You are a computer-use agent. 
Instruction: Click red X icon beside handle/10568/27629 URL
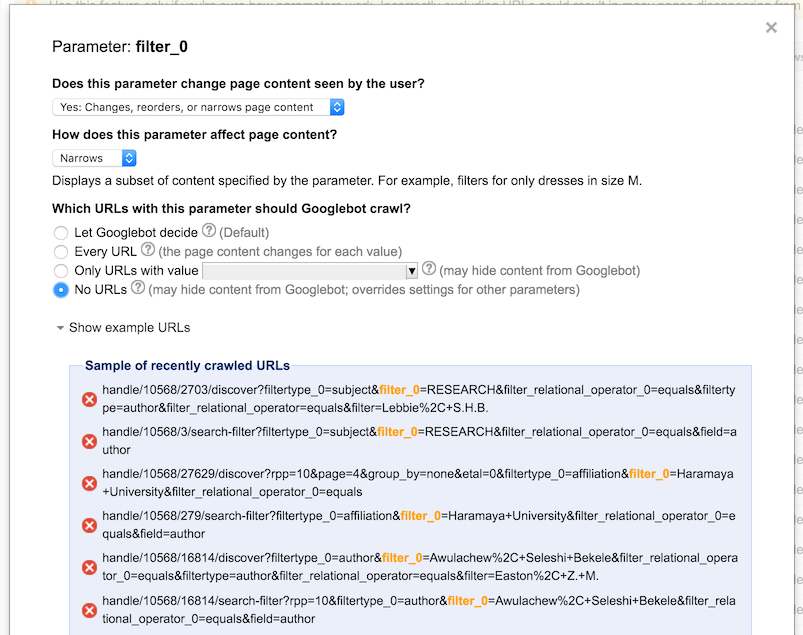pos(90,483)
